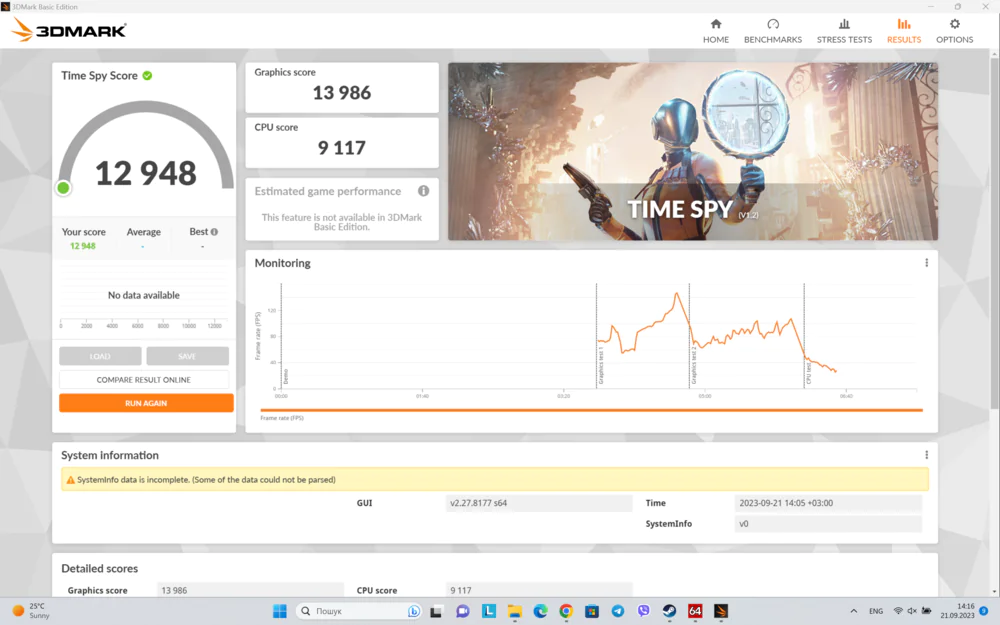Run the benchmark again
The width and height of the screenshot is (1000, 625).
click(x=146, y=403)
